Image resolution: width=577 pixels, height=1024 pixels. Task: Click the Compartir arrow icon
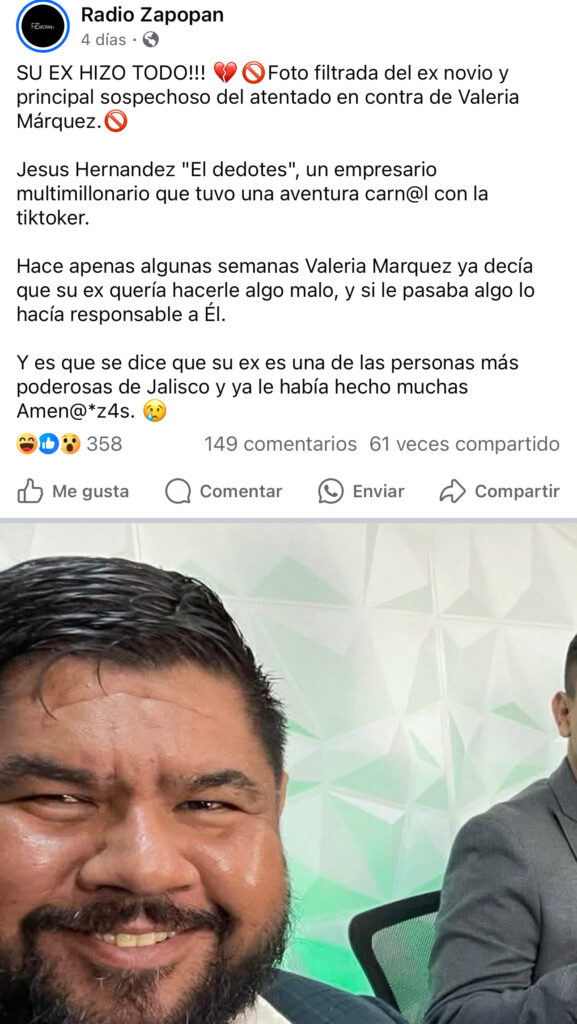tap(452, 491)
